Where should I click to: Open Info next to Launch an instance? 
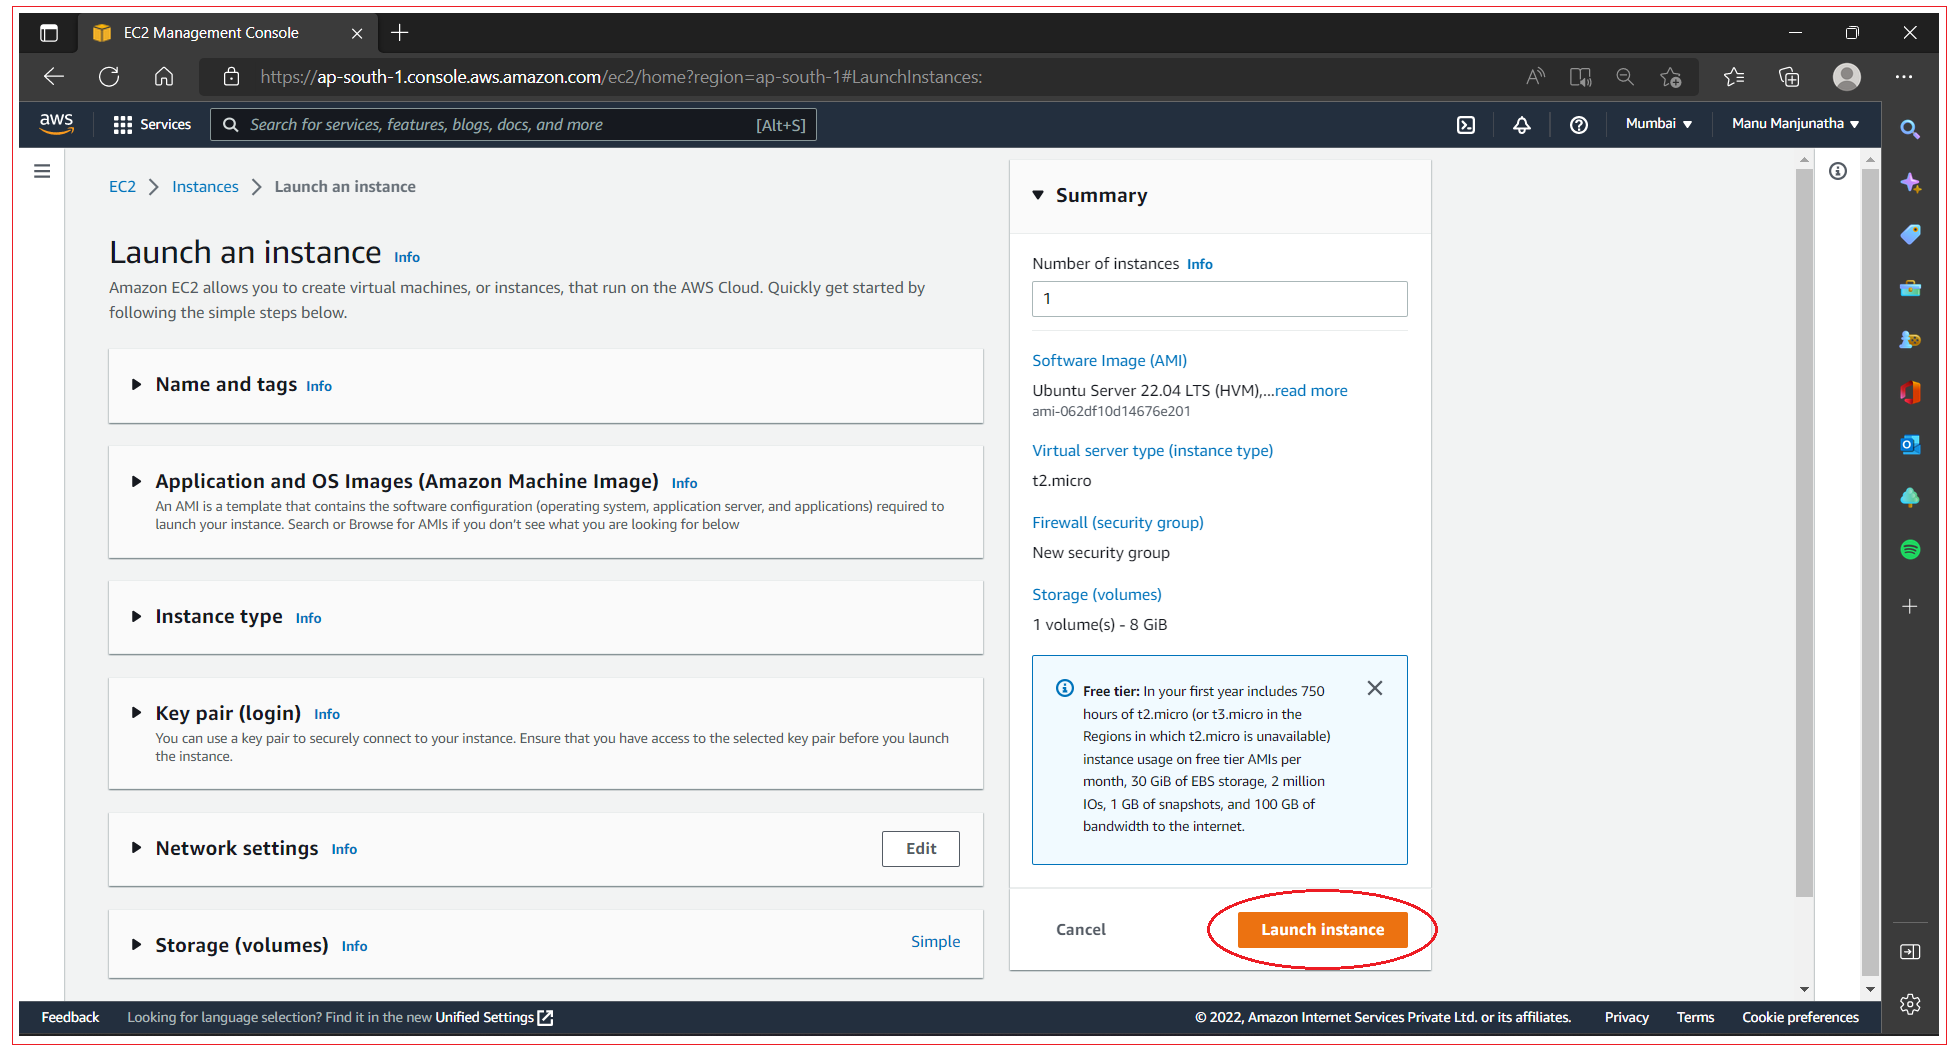click(407, 257)
